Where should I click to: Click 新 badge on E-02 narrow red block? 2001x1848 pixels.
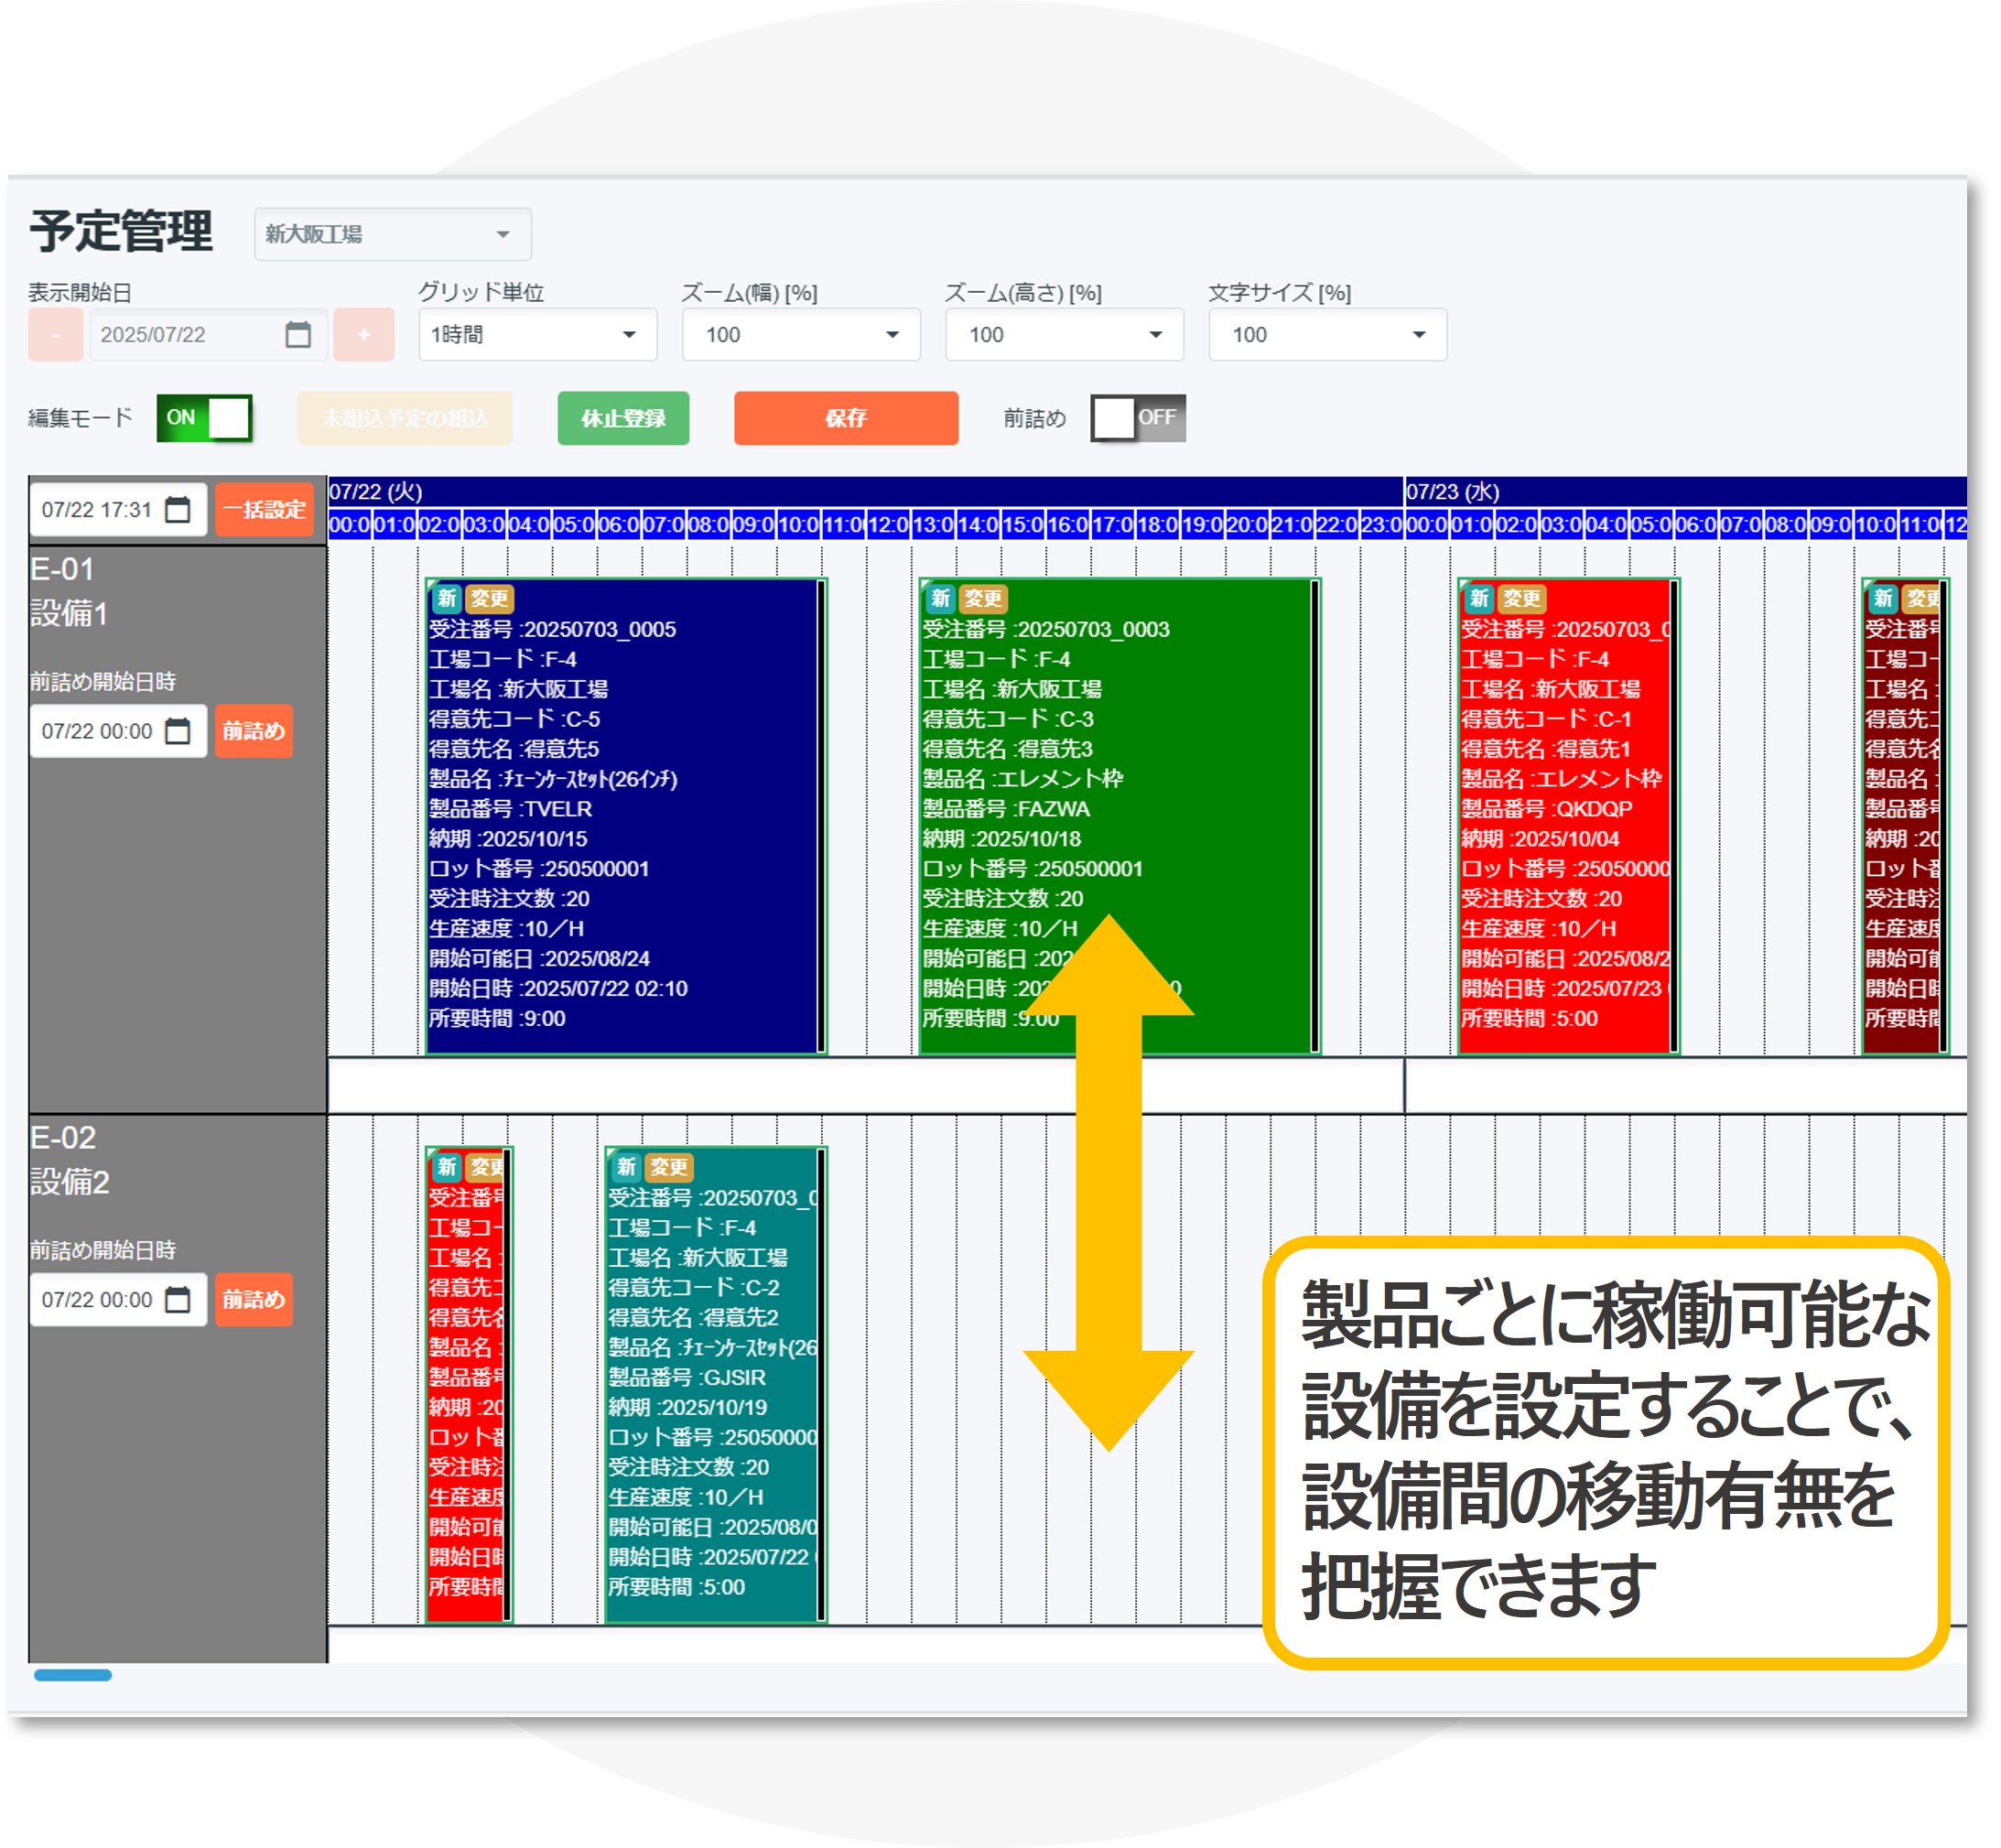[446, 1166]
